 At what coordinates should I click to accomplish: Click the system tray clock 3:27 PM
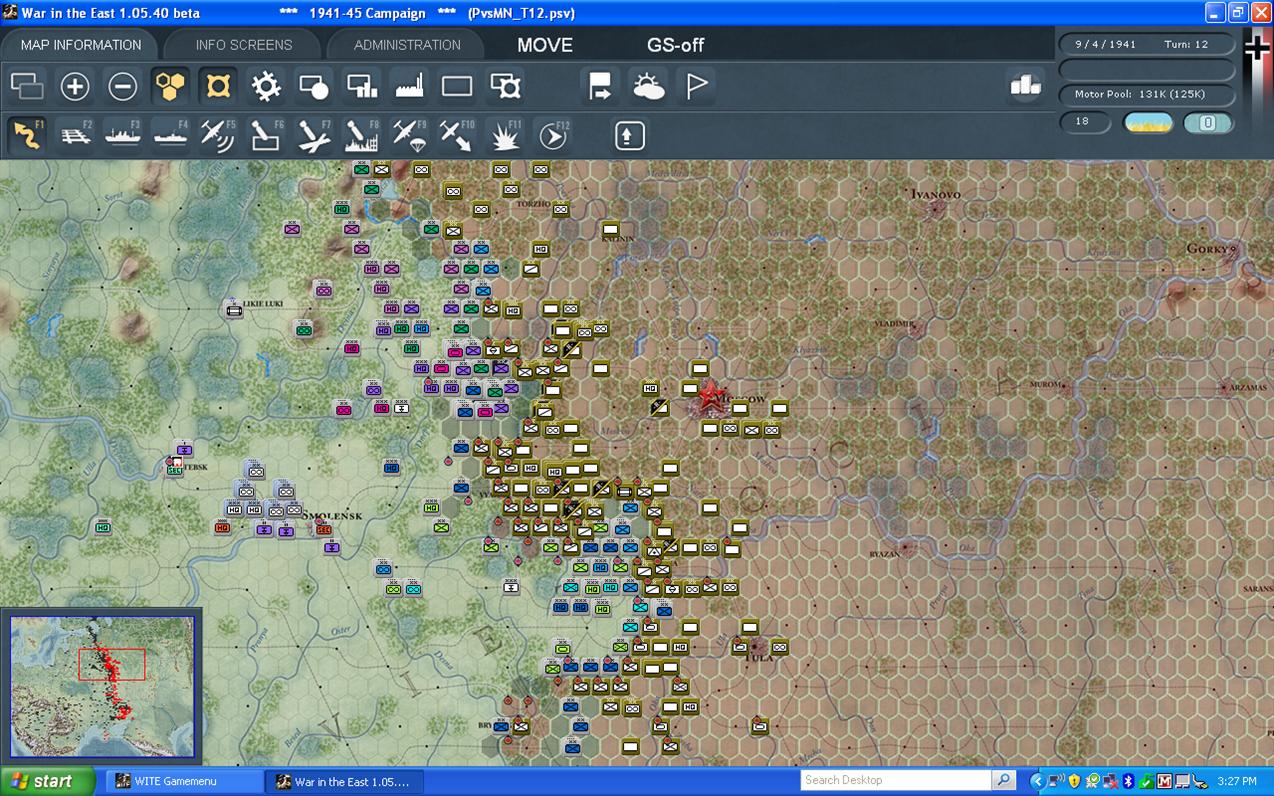[x=1236, y=781]
